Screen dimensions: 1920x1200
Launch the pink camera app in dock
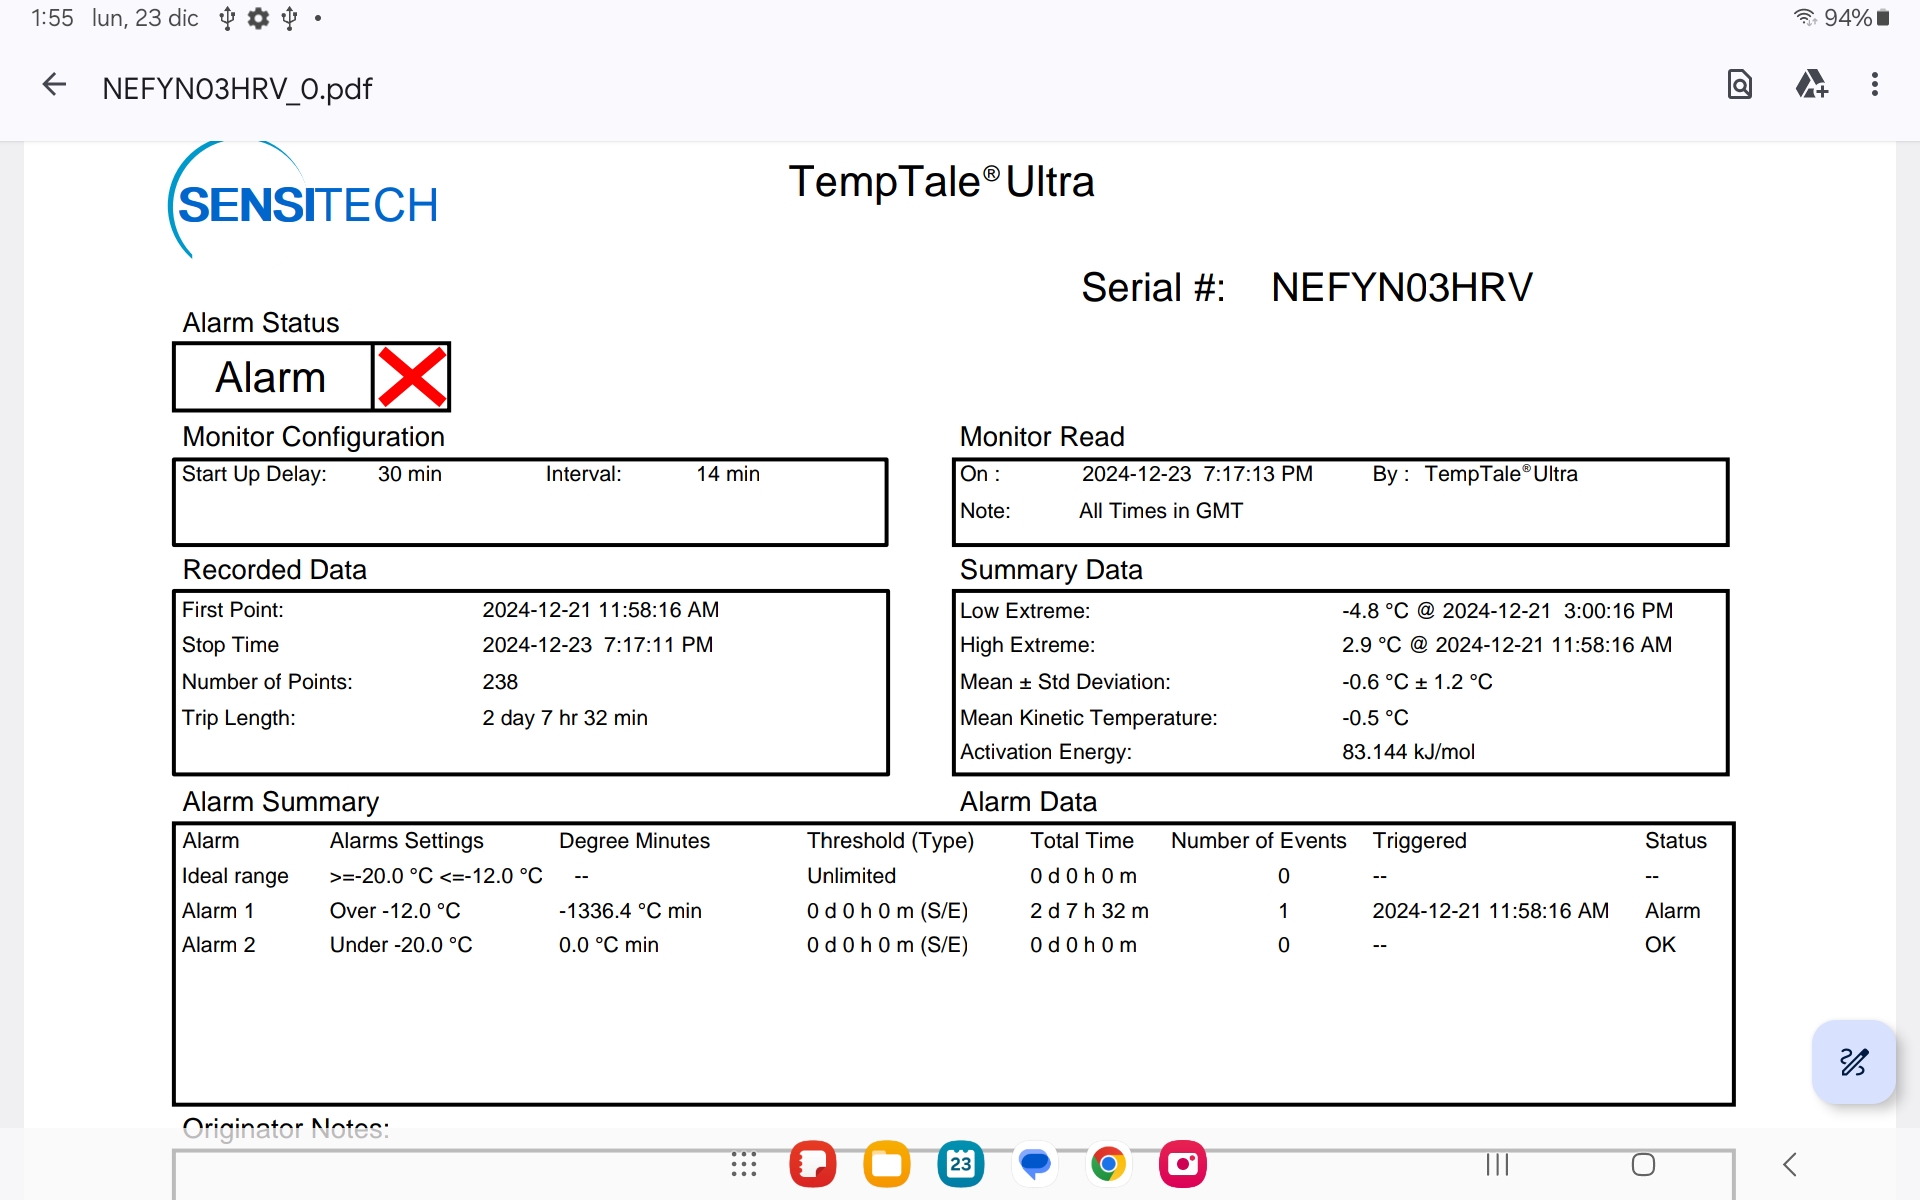(1183, 1164)
